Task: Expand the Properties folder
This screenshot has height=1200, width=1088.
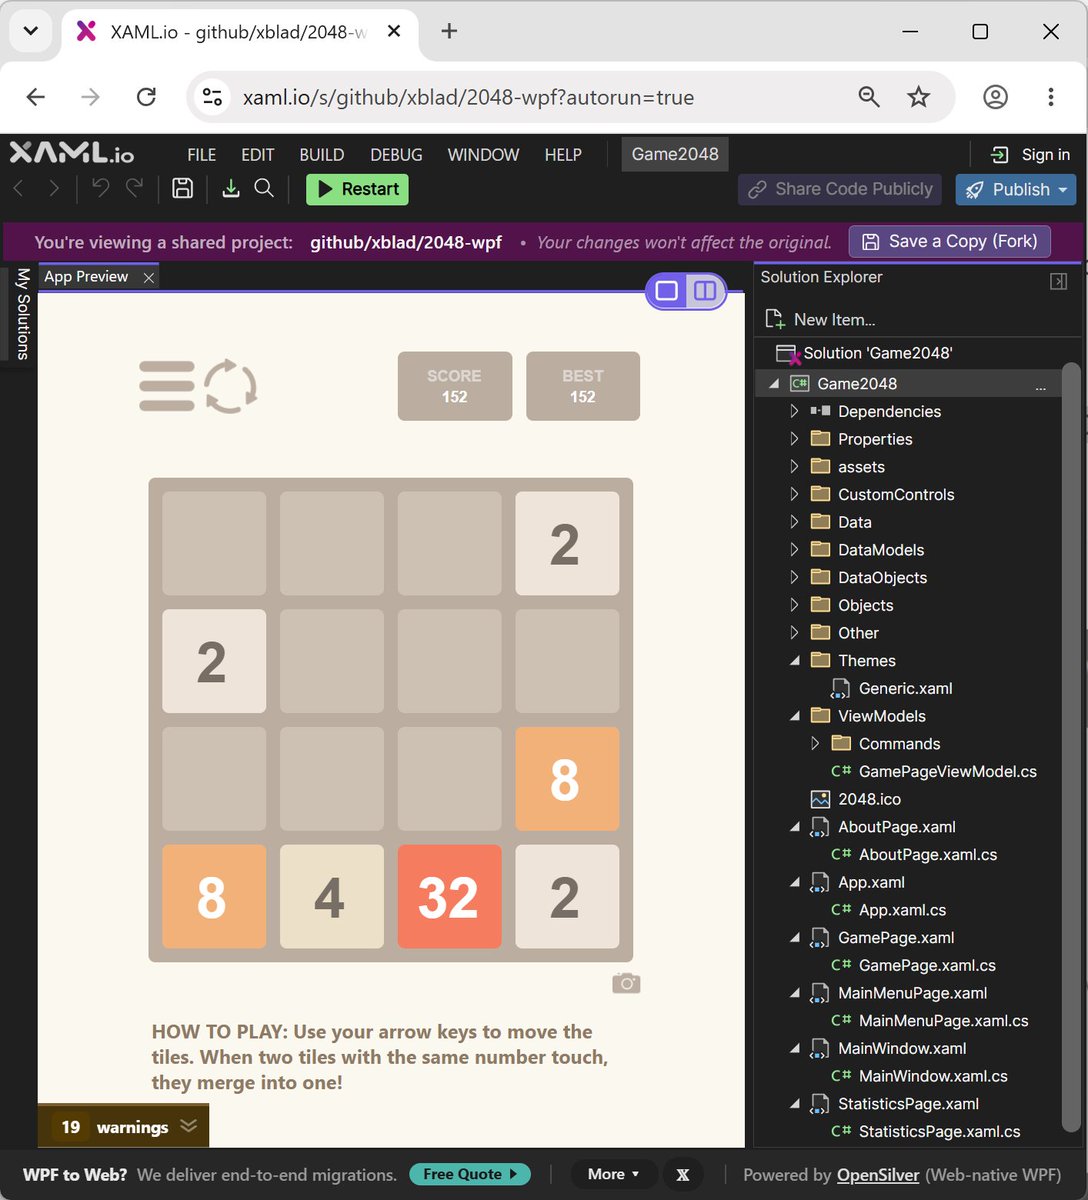Action: (794, 439)
